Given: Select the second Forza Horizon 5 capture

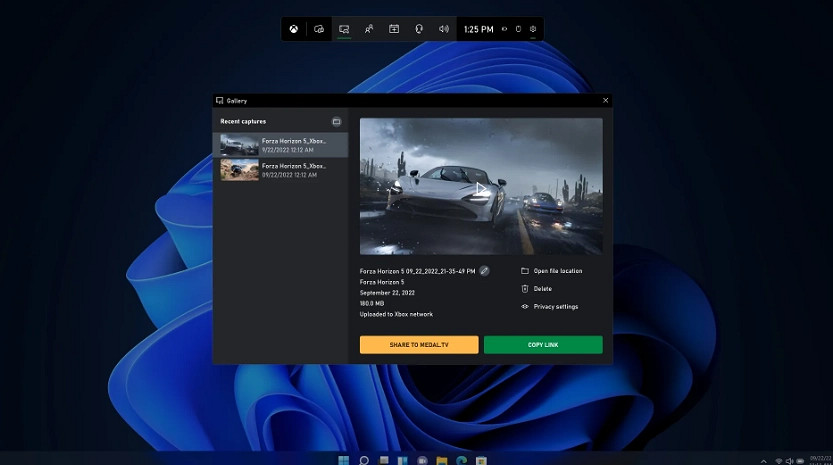Looking at the screenshot, I should tap(280, 169).
